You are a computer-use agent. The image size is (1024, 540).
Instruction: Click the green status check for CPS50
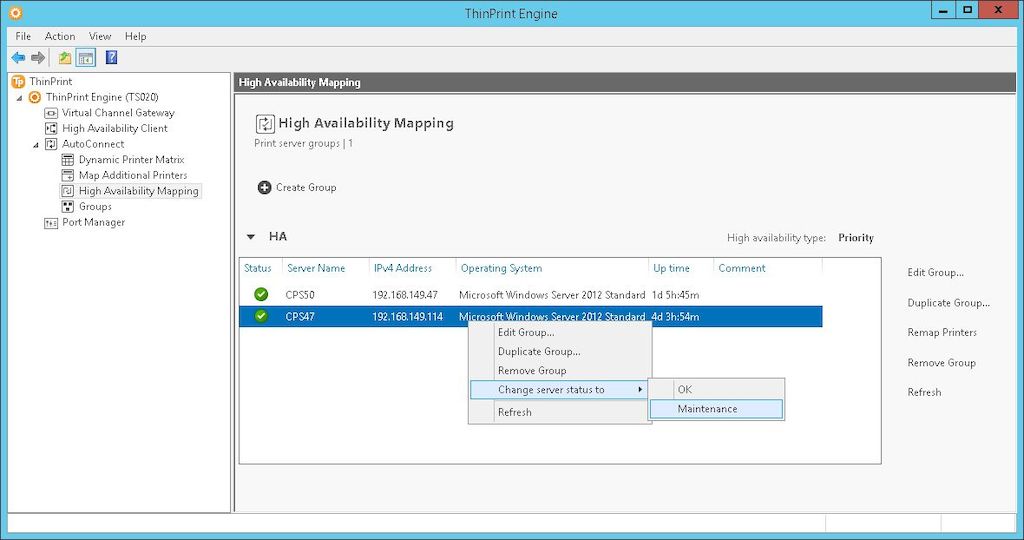point(261,294)
